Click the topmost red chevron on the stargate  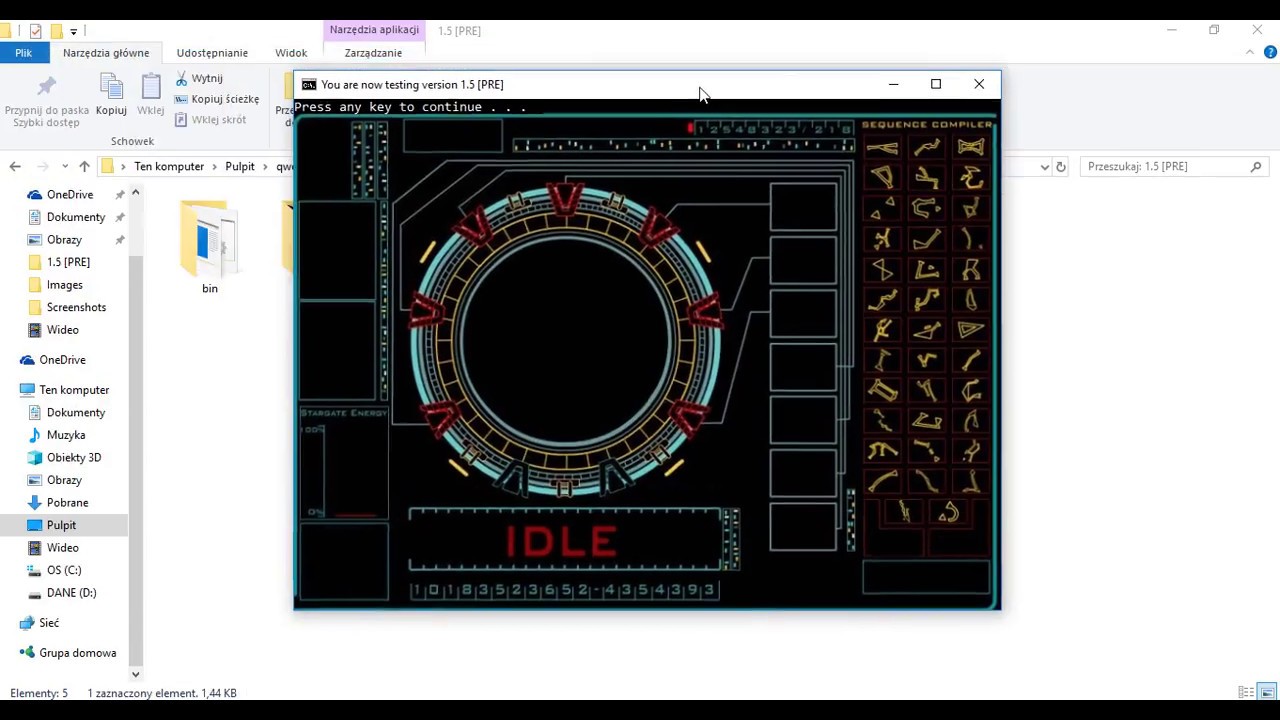click(x=566, y=199)
